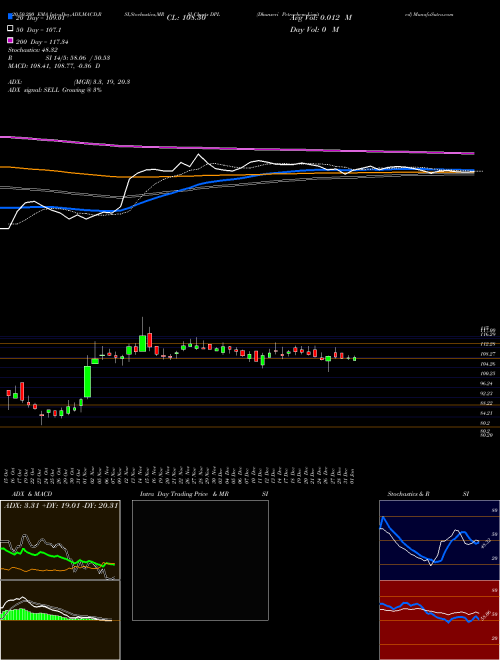This screenshot has height=660, width=500.
Task: Click the MACD values line
Action: [x=54, y=66]
